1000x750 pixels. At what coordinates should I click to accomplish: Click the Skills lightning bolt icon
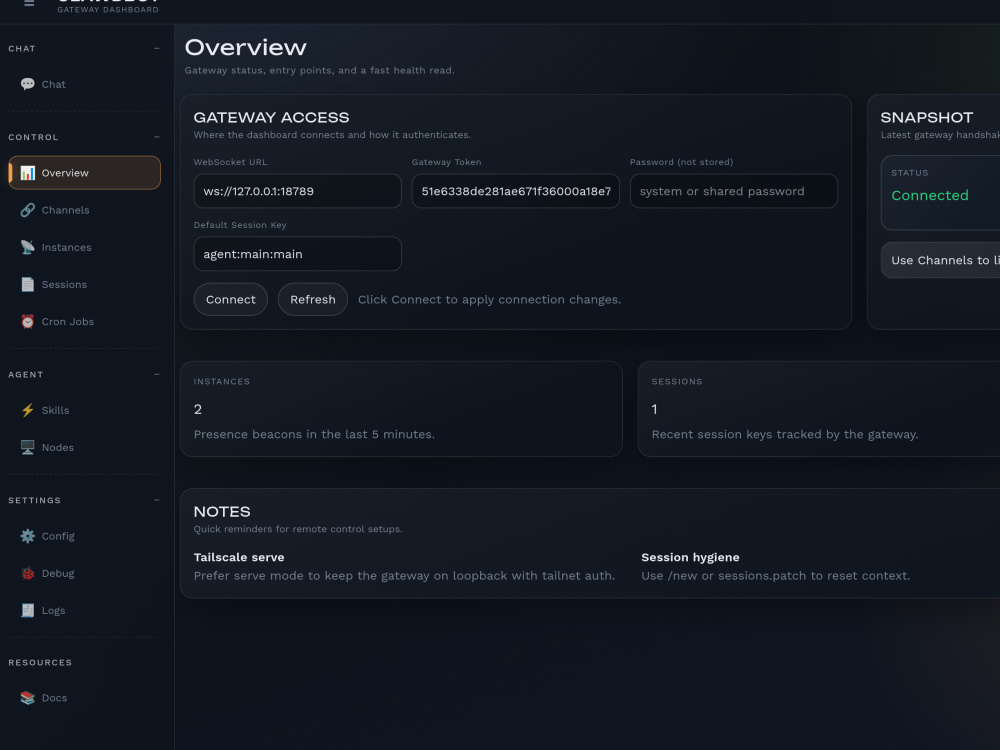point(27,410)
